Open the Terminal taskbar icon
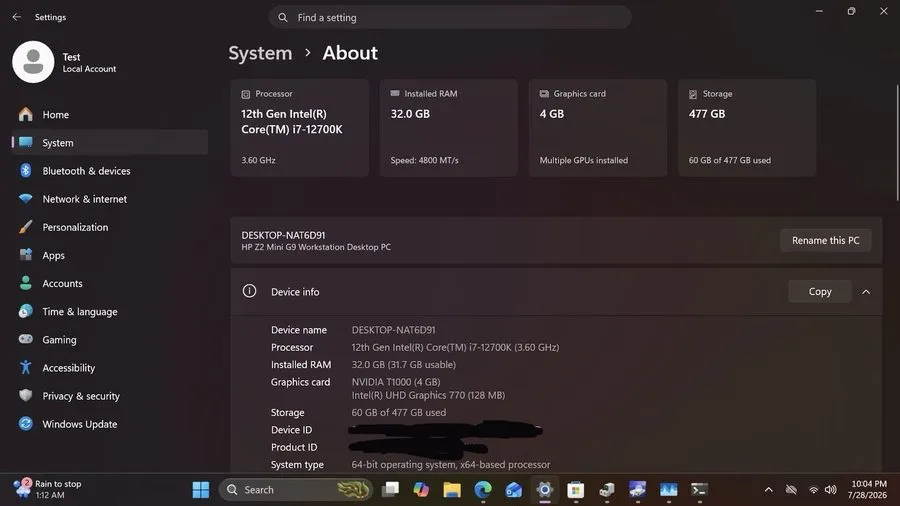900x506 pixels. click(699, 489)
